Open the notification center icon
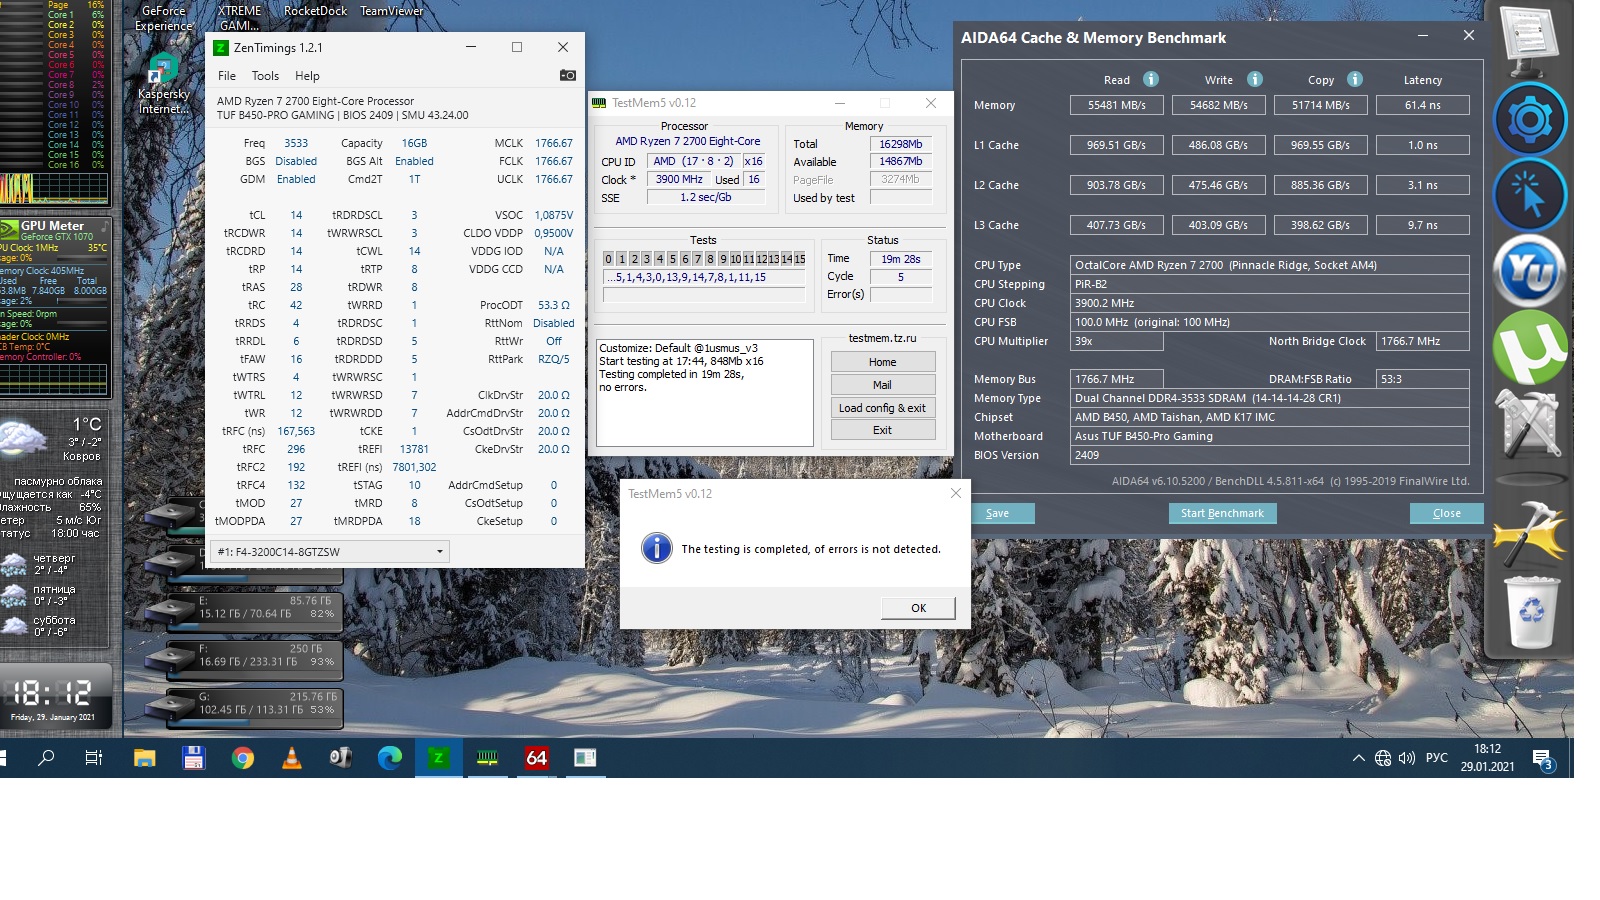Screen dimensions: 1600x900 pyautogui.click(x=1542, y=759)
